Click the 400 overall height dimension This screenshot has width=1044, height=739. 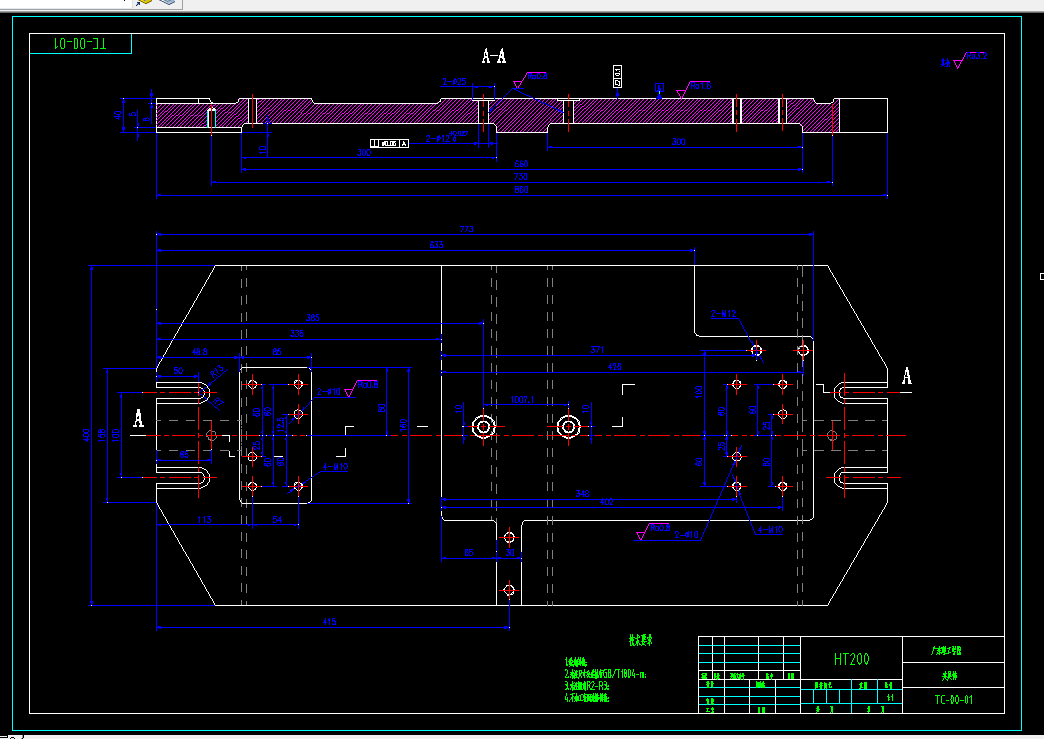86,435
